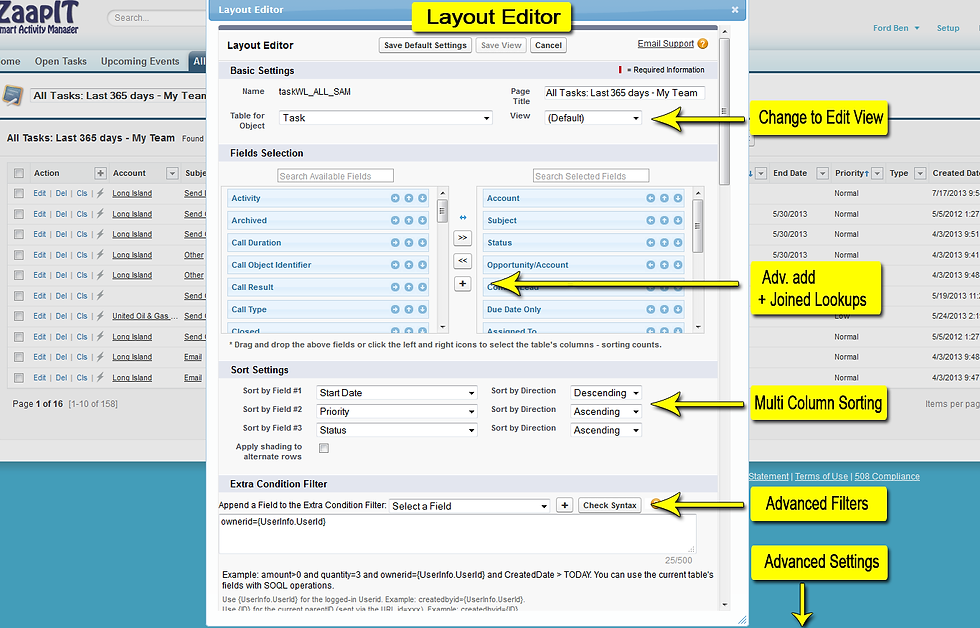Click the up-arrow icon on the Activity field
980x628 pixels.
(x=409, y=198)
